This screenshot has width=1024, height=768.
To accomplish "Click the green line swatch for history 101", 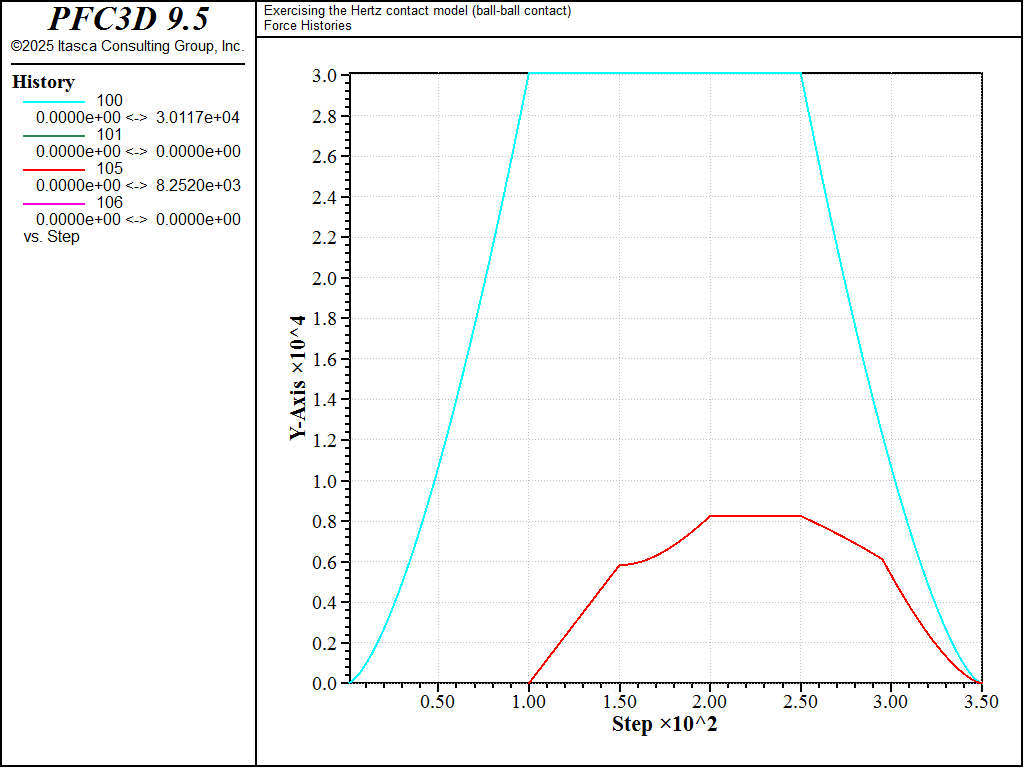I will [x=54, y=136].
